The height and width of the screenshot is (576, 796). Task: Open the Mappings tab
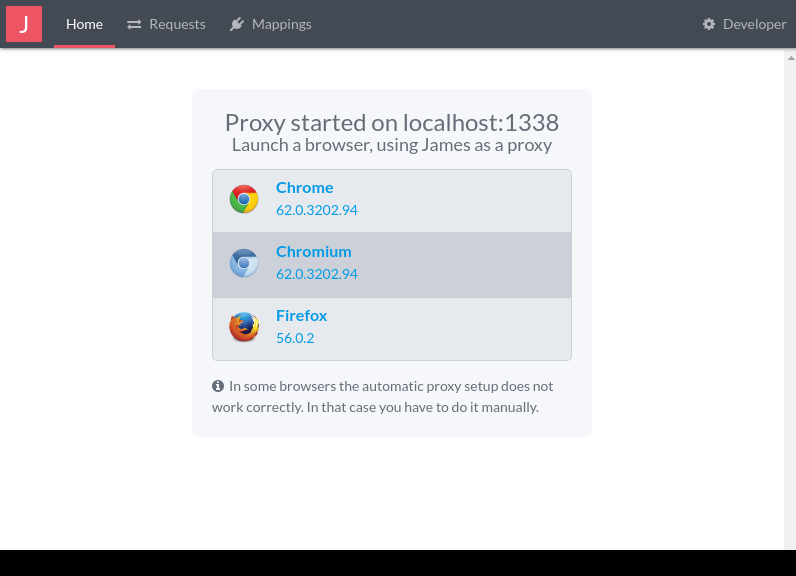point(271,24)
